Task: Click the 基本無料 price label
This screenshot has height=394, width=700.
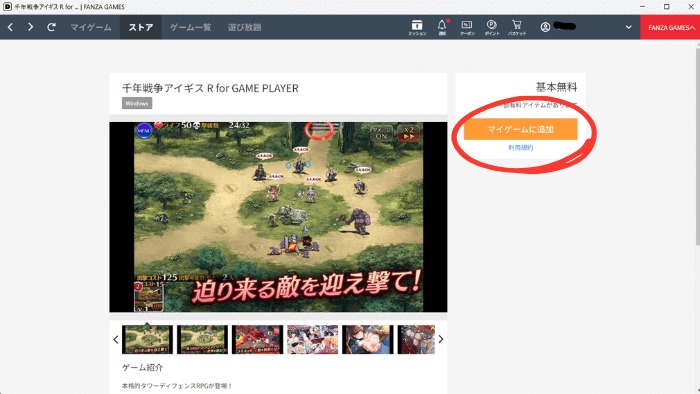Action: pos(556,87)
